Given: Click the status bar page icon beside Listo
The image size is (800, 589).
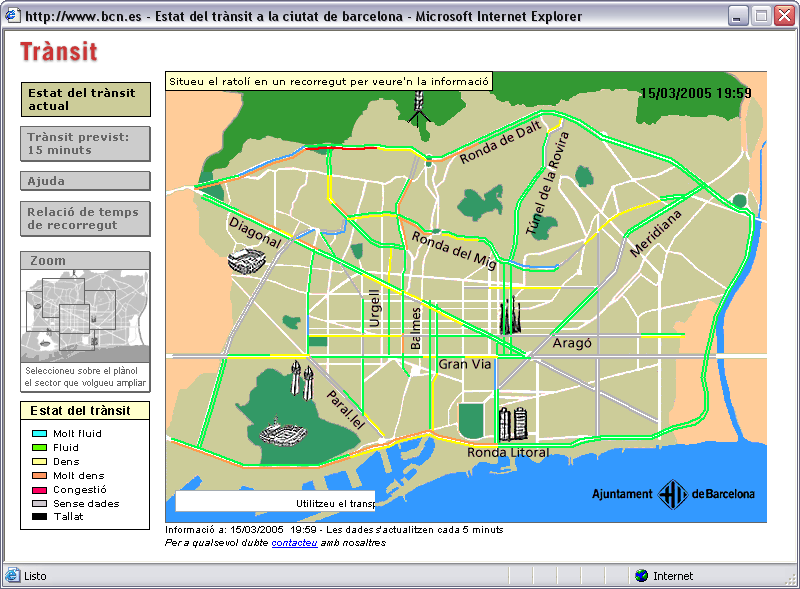Looking at the screenshot, I should tap(13, 575).
